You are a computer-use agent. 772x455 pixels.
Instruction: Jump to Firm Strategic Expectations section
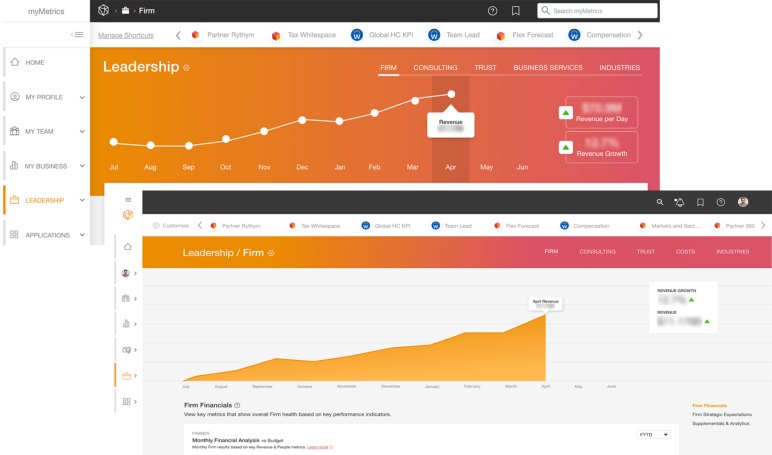pyautogui.click(x=722, y=415)
